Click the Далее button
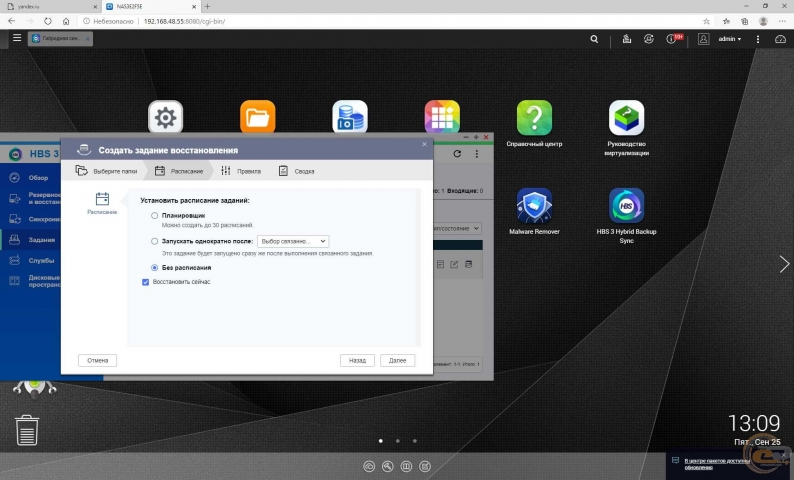Viewport: 794px width, 480px height. [x=398, y=361]
